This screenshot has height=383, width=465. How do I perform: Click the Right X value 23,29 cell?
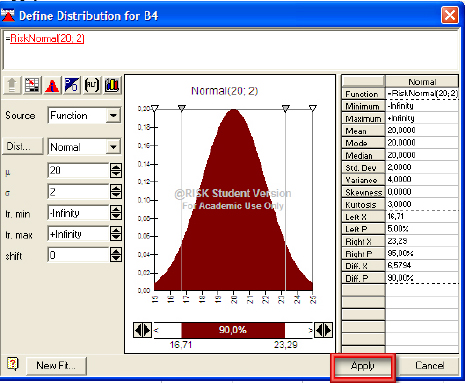coord(423,241)
